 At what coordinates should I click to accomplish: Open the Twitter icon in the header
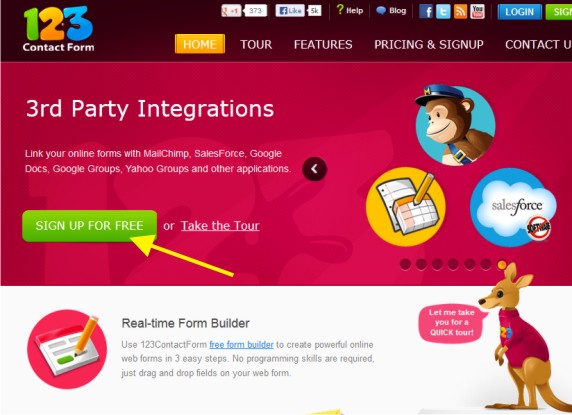pyautogui.click(x=443, y=11)
